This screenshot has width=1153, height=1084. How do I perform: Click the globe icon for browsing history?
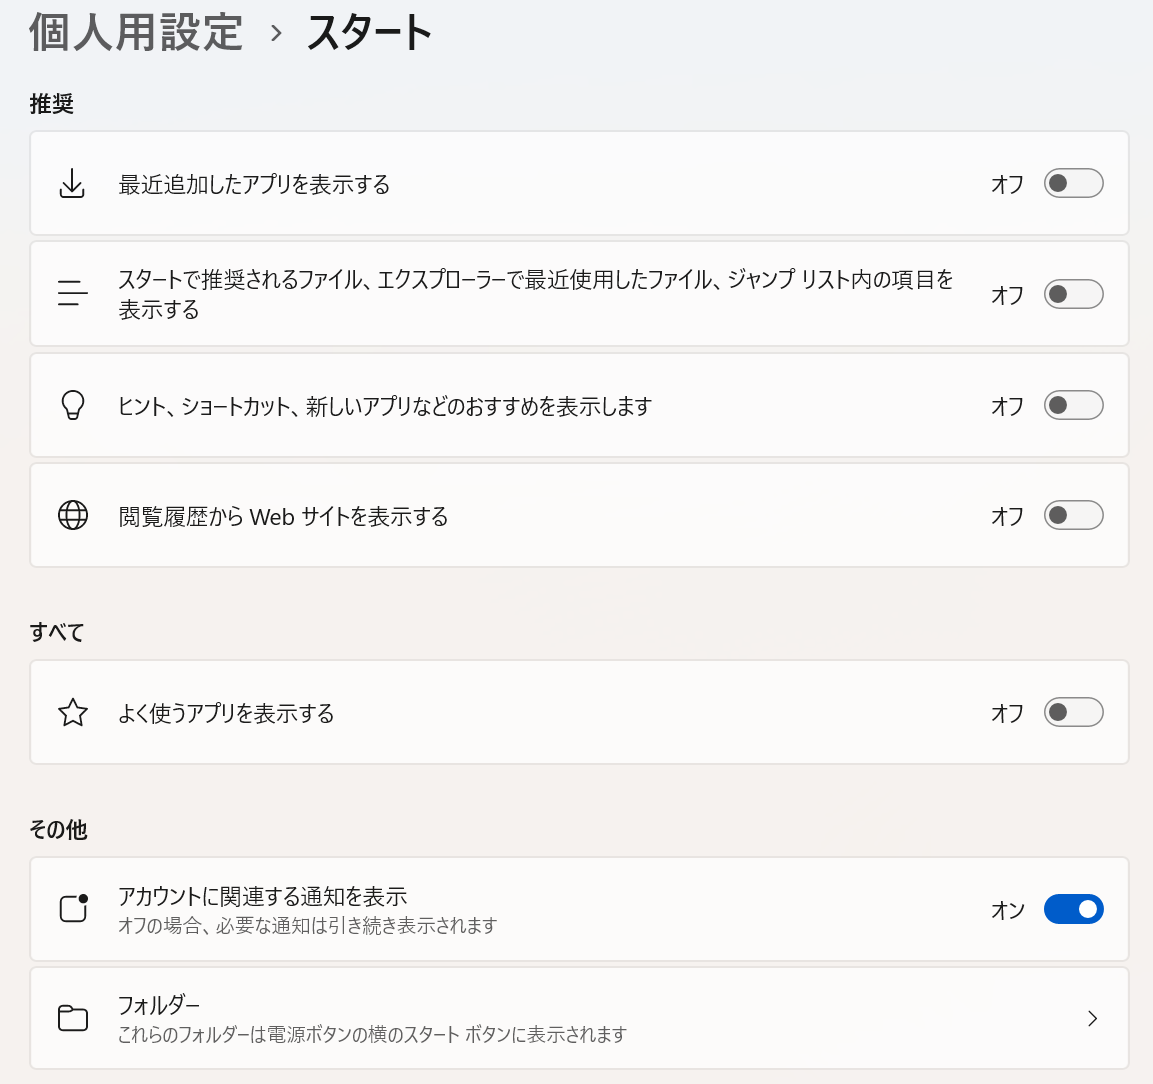[x=72, y=515]
